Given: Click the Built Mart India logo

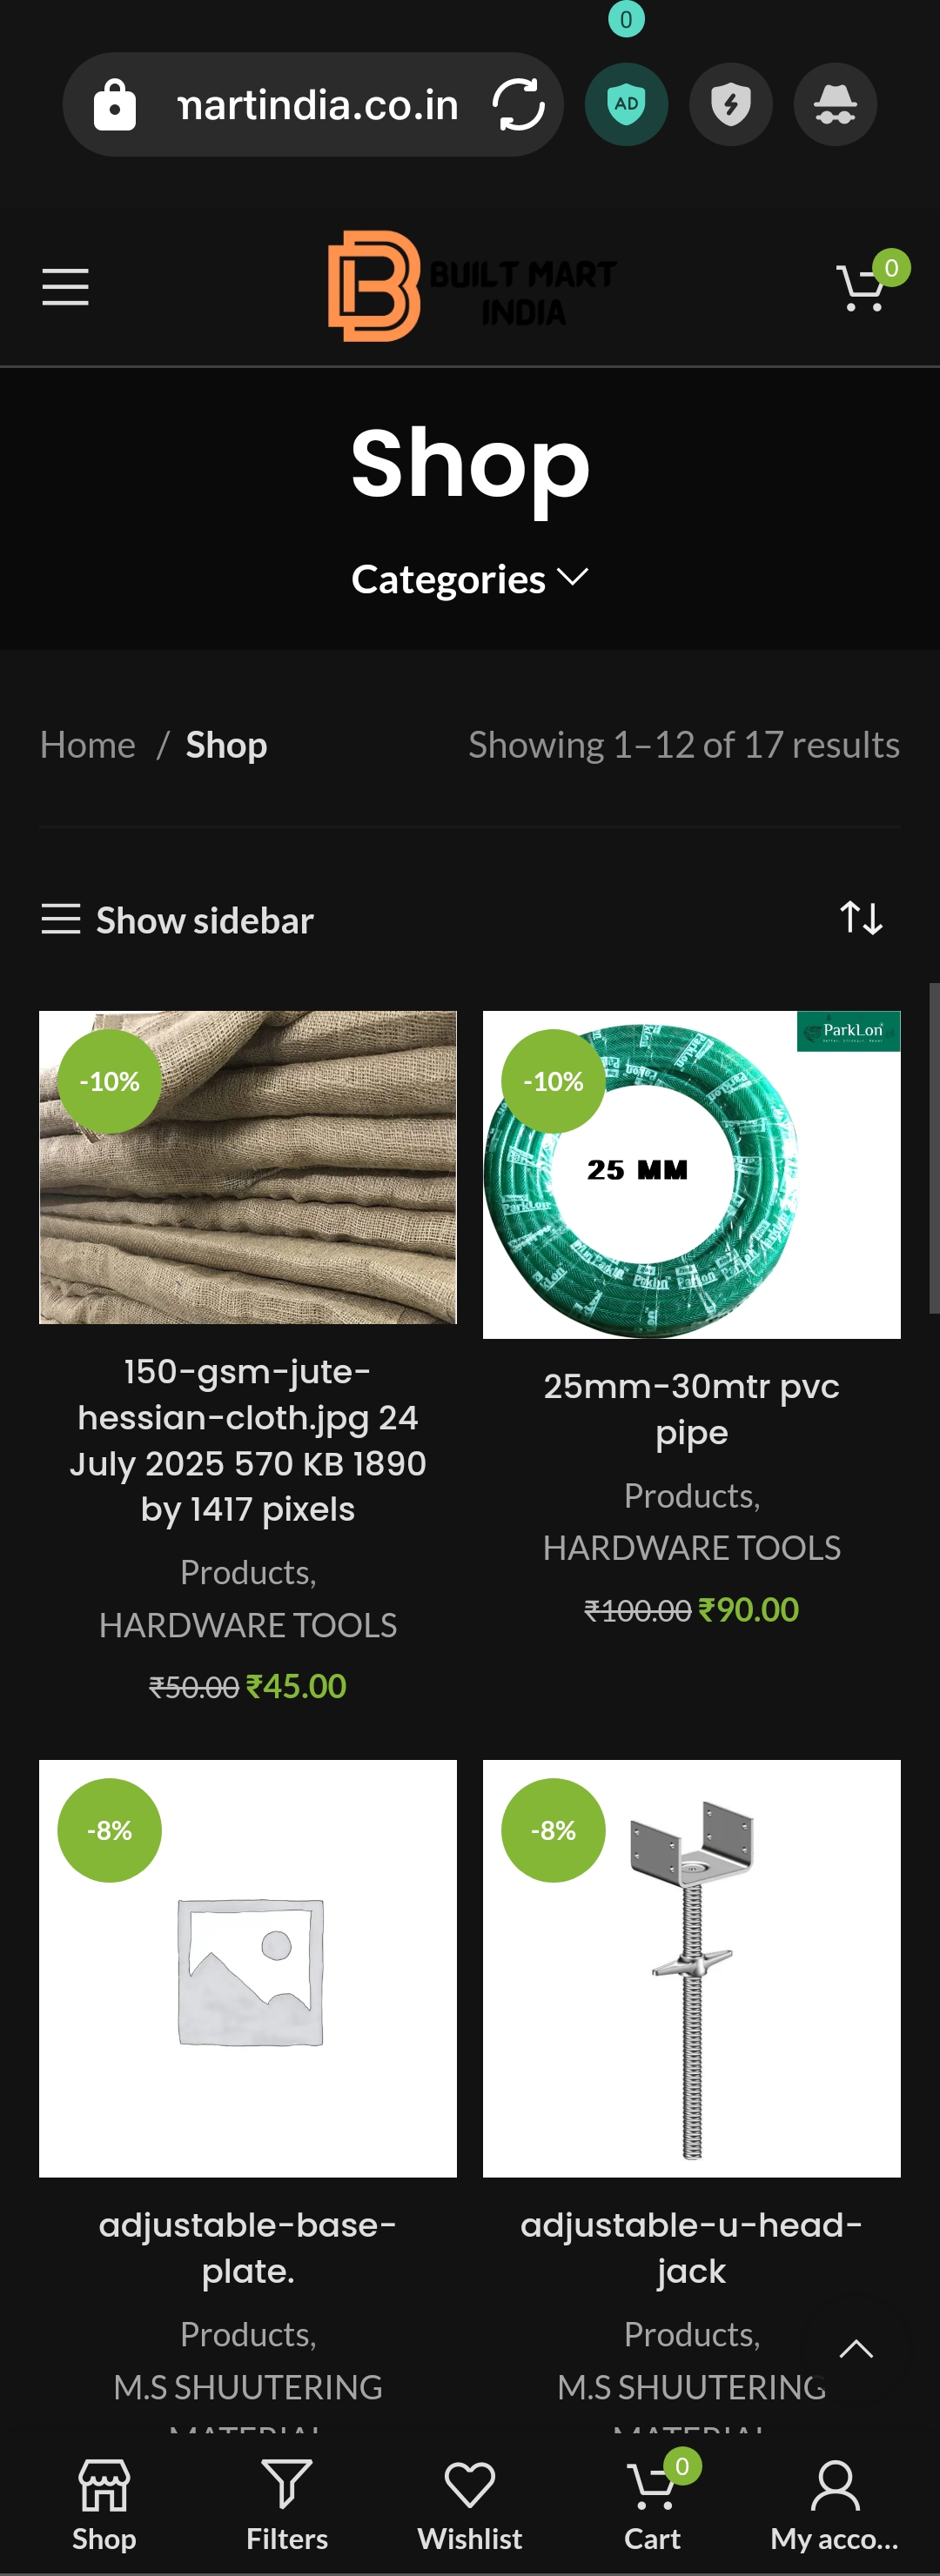Looking at the screenshot, I should 472,287.
